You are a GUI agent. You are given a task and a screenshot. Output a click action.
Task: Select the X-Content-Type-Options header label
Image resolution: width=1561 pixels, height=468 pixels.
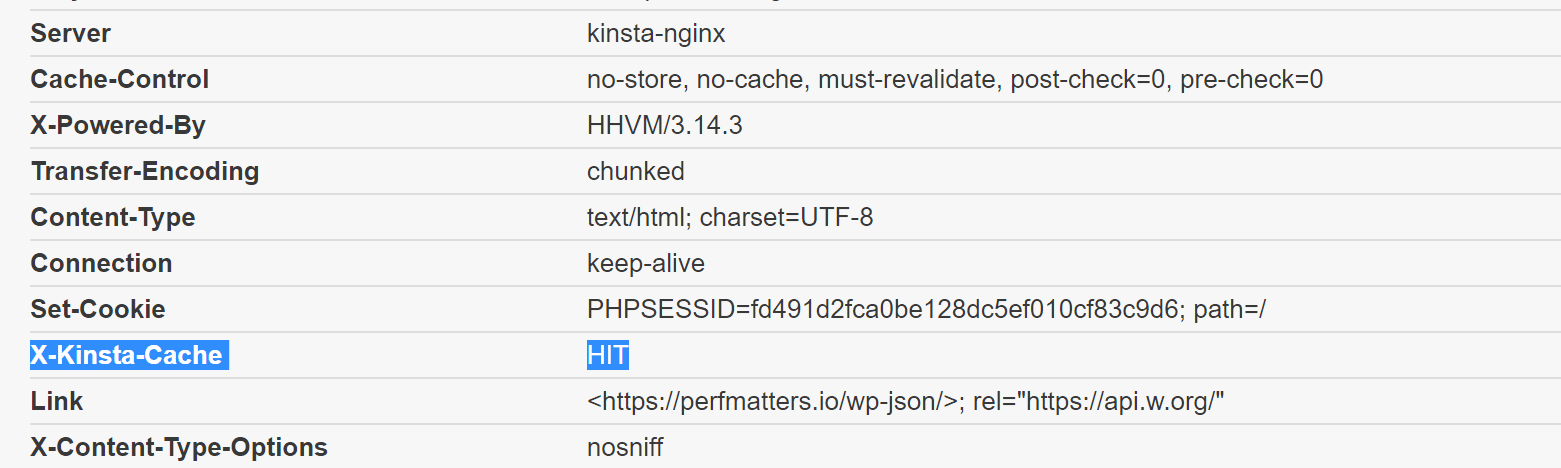(179, 448)
